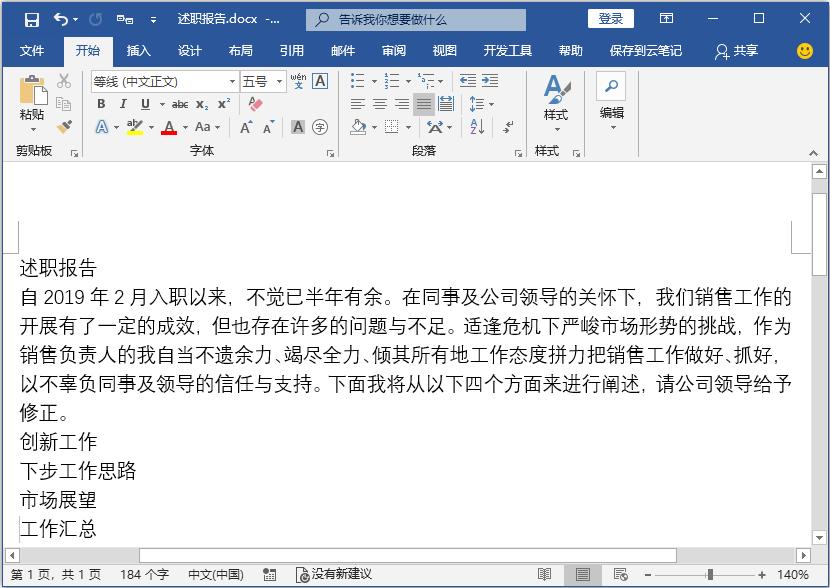Click the 登录 sign-in button

[x=612, y=18]
